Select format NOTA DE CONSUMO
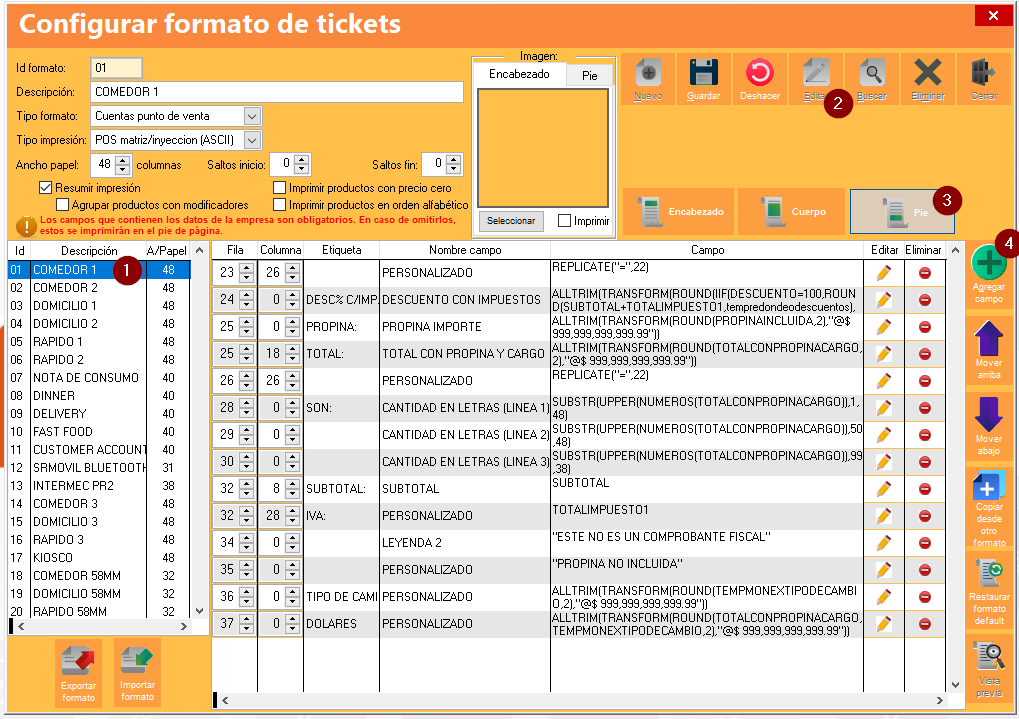Viewport: 1019px width, 719px height. tap(99, 378)
